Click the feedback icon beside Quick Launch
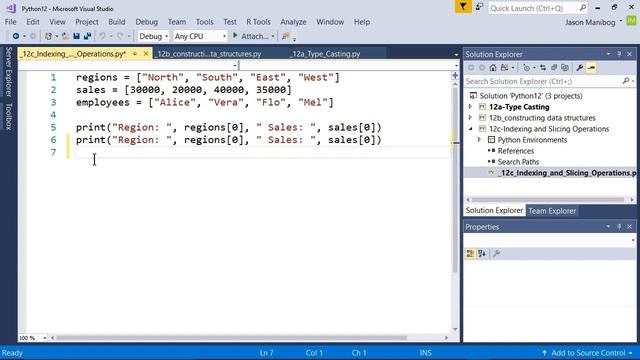This screenshot has height=360, width=640. tap(480, 7)
